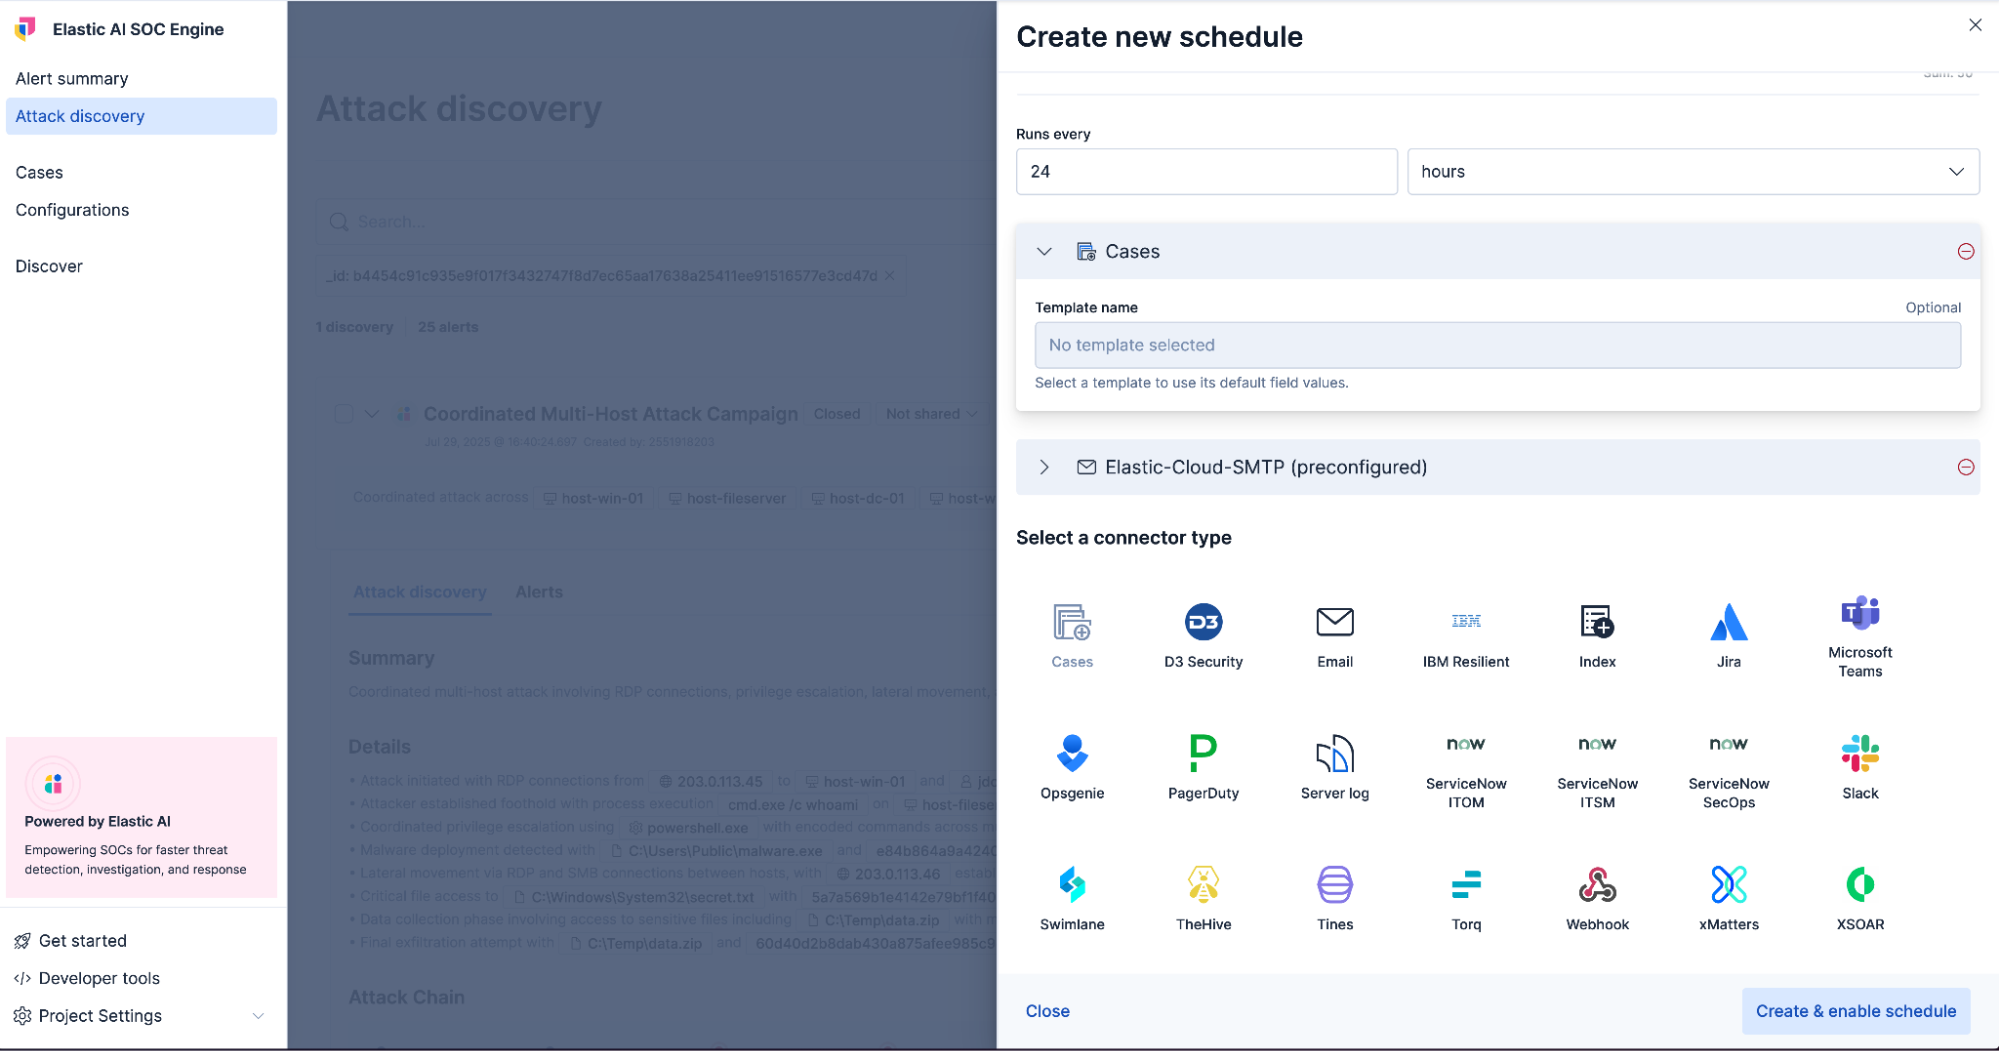Open the Template name selector
Viewport: 1999px width, 1052px height.
coord(1497,345)
